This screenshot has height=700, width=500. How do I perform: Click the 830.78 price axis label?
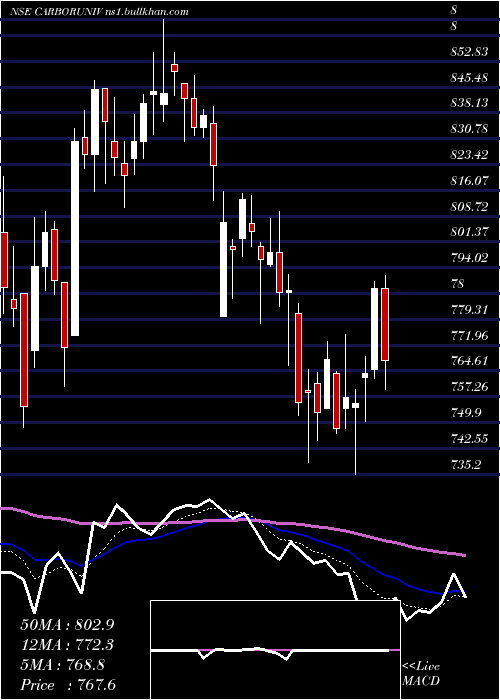coord(469,129)
